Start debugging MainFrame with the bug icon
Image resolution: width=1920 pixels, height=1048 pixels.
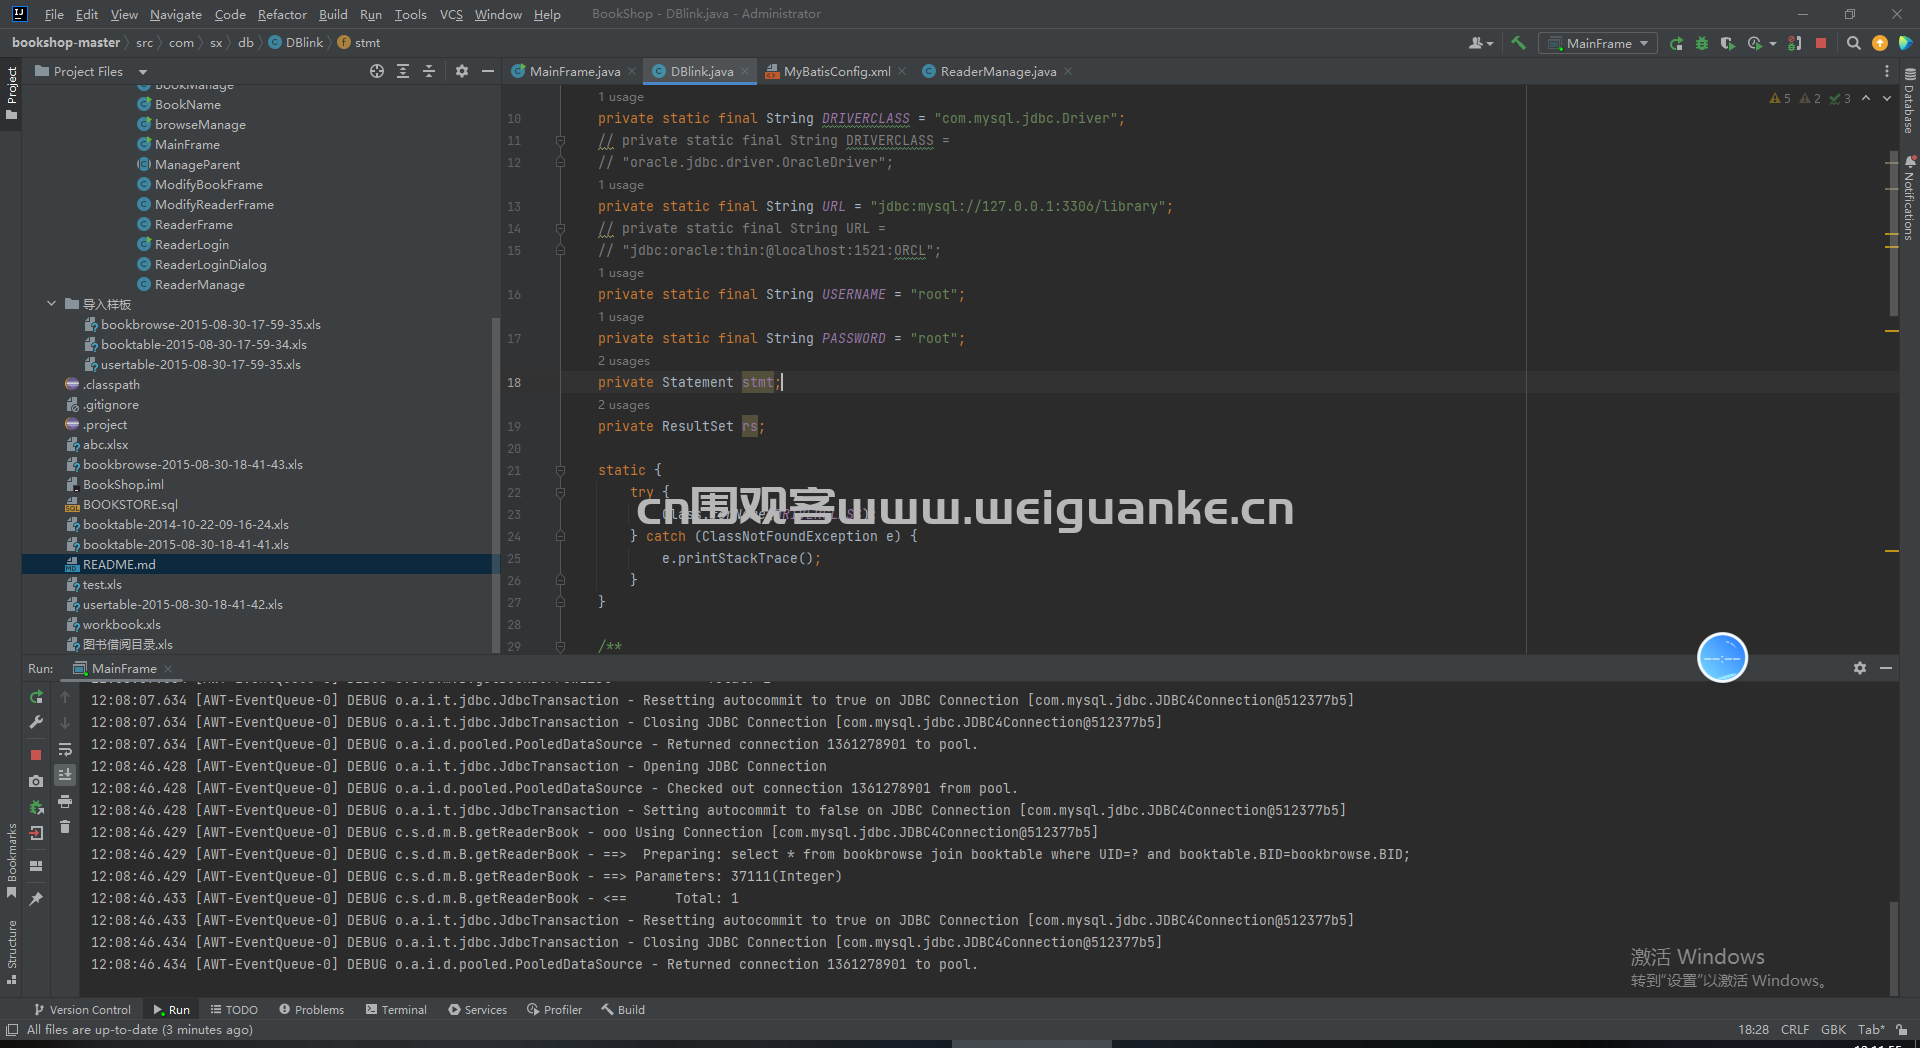click(1702, 43)
